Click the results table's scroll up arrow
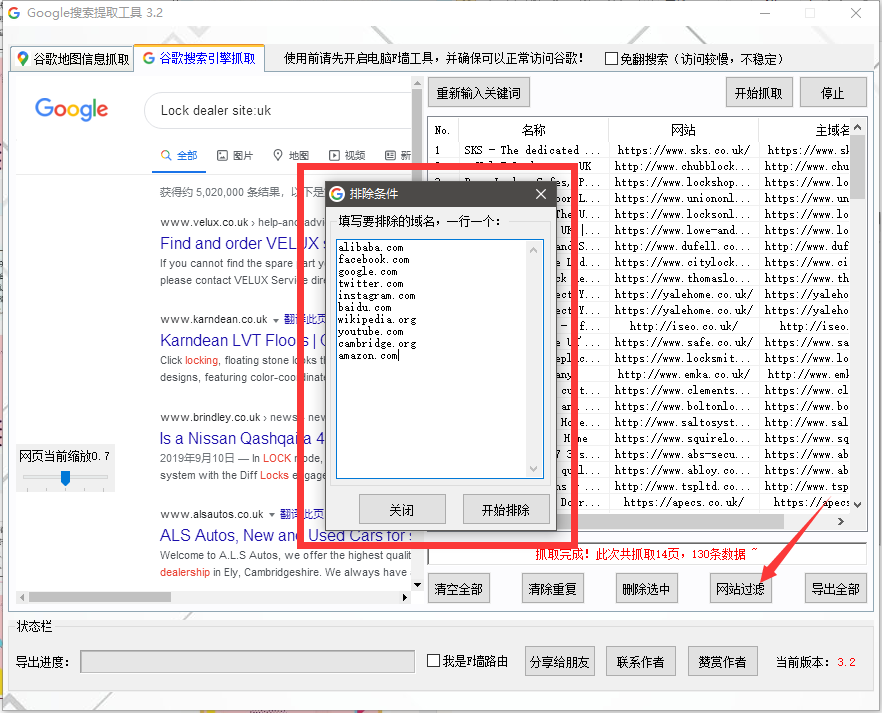Image resolution: width=882 pixels, height=713 pixels. click(x=857, y=128)
